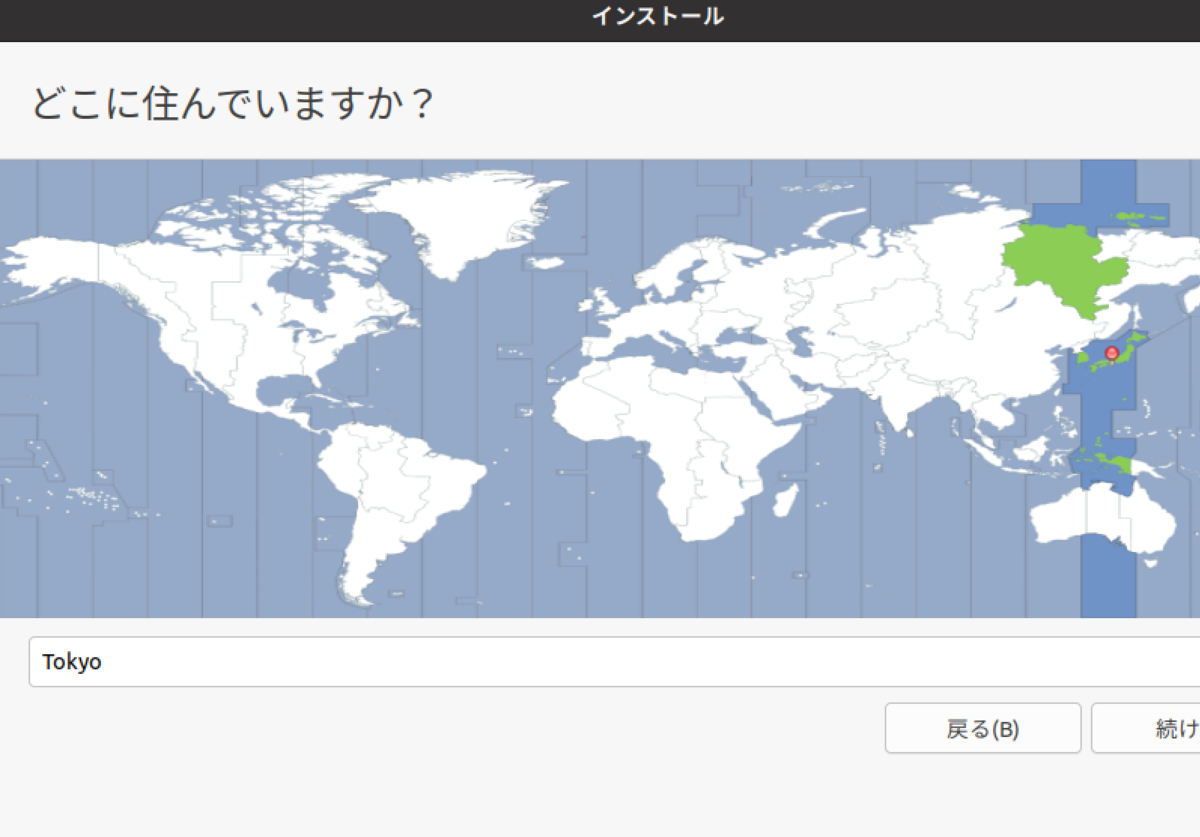Screen dimensions: 1200x837
Task: Click the Tokyo timezone text field
Action: (x=614, y=662)
